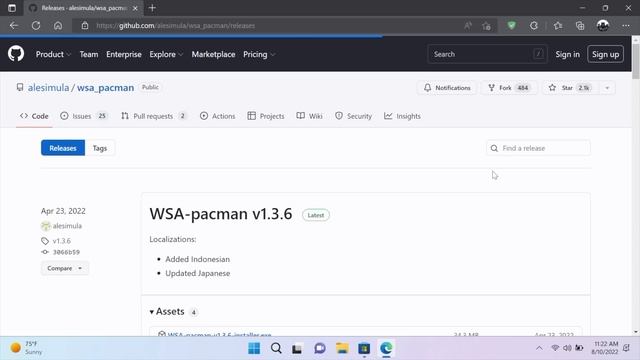Open Microsoft Store on taskbar
This screenshot has height=360, width=640.
point(364,349)
